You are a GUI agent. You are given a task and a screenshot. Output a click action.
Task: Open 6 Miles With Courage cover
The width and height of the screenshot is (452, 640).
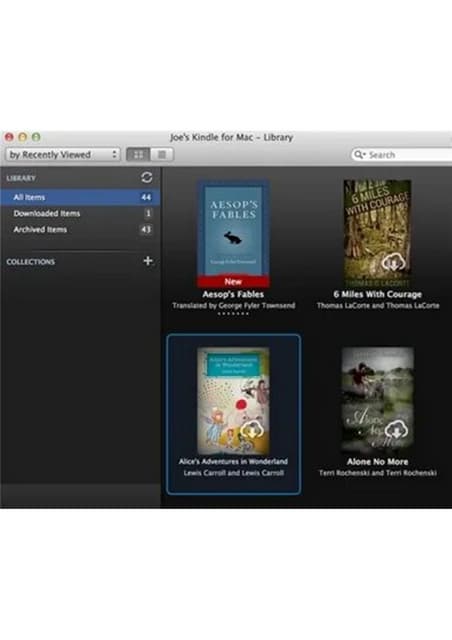click(x=377, y=233)
